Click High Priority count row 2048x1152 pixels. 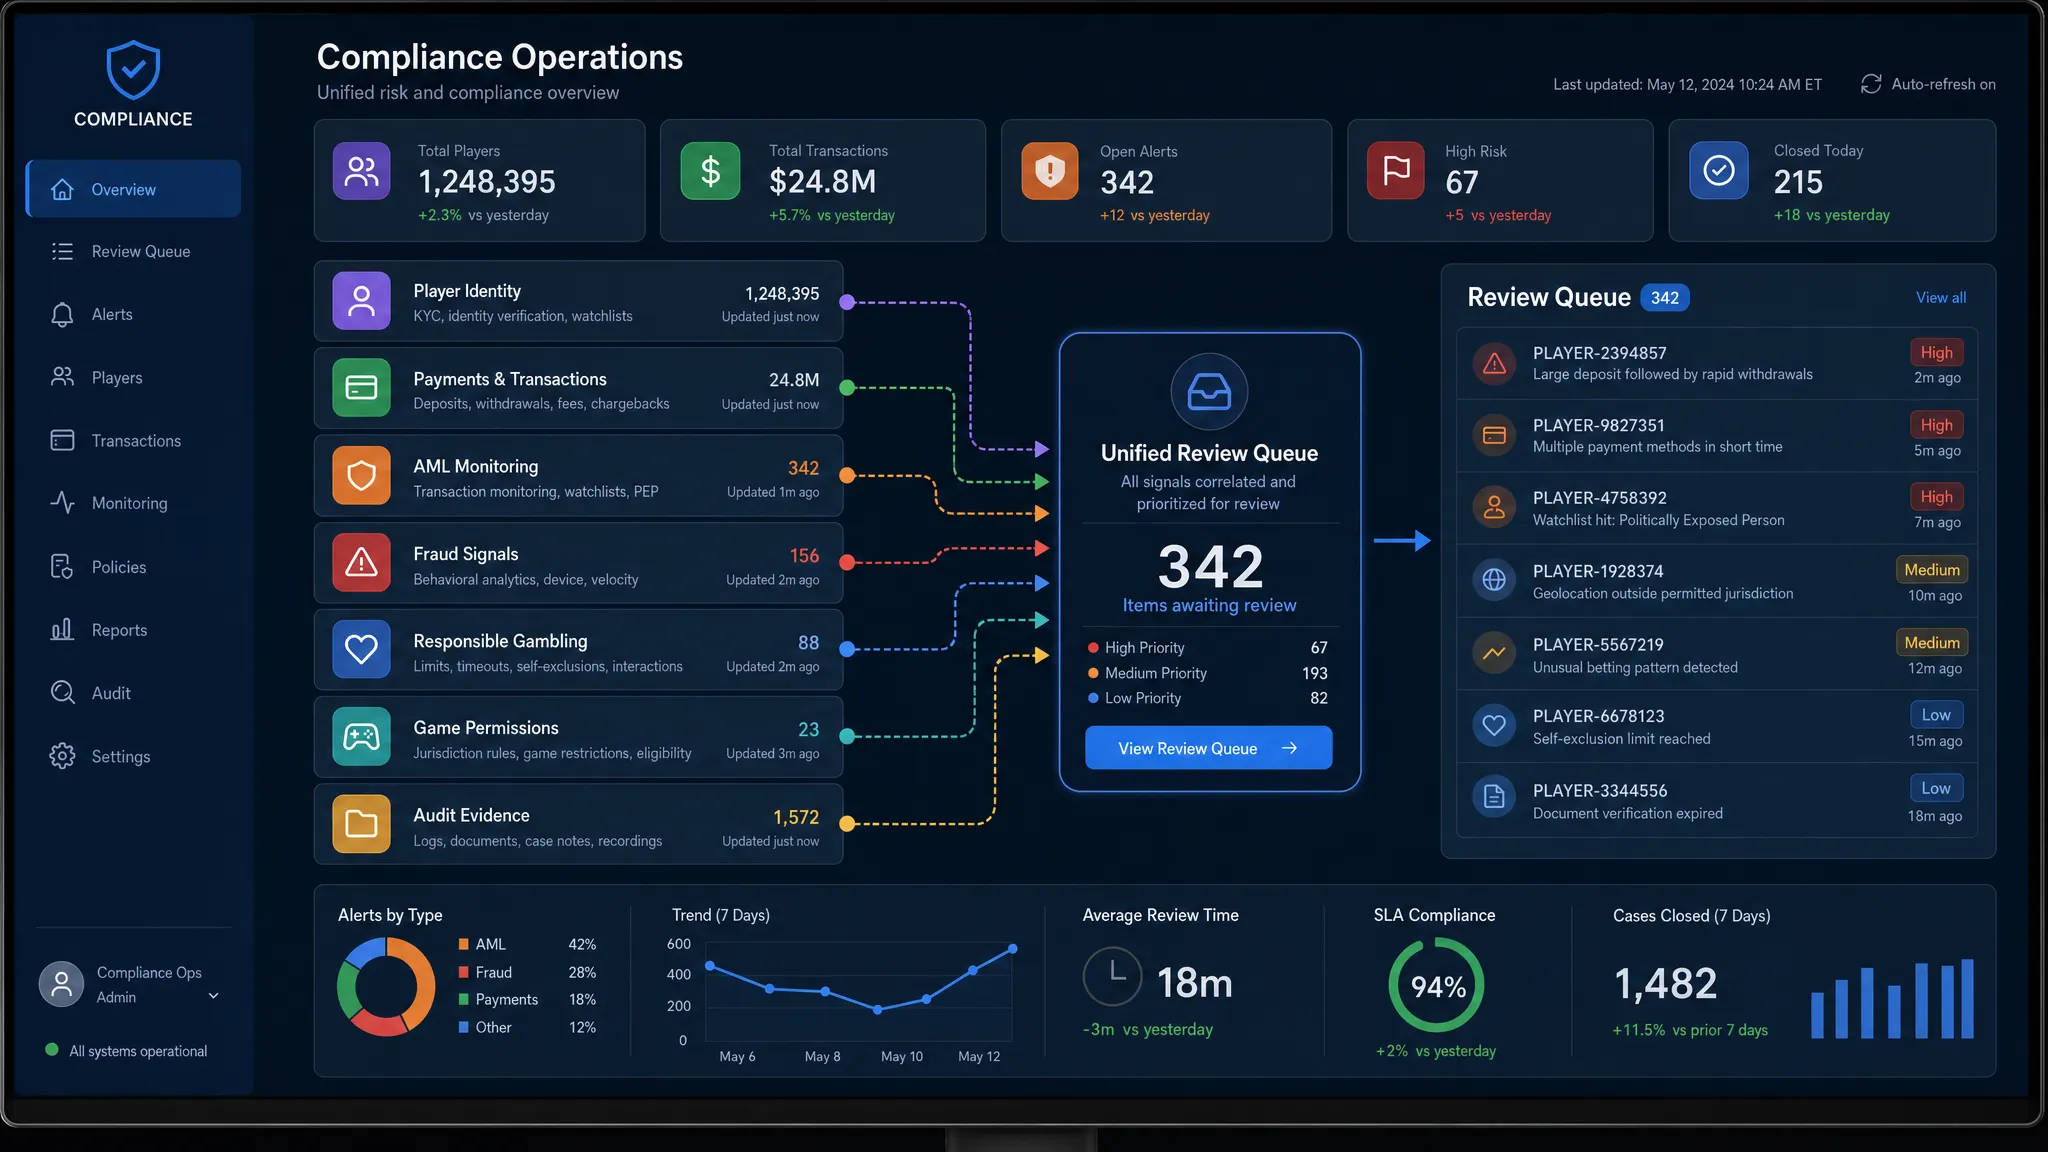pos(1208,648)
